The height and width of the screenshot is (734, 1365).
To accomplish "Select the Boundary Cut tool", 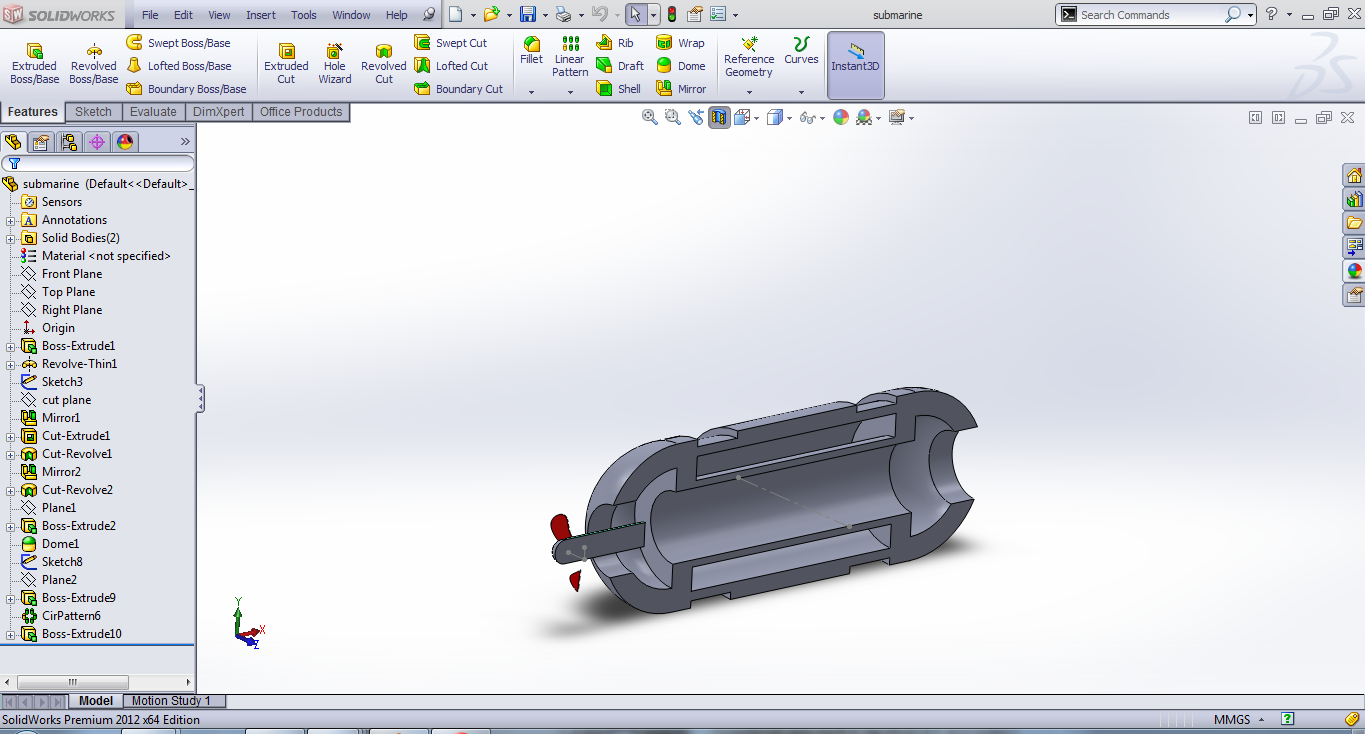I will (x=459, y=89).
